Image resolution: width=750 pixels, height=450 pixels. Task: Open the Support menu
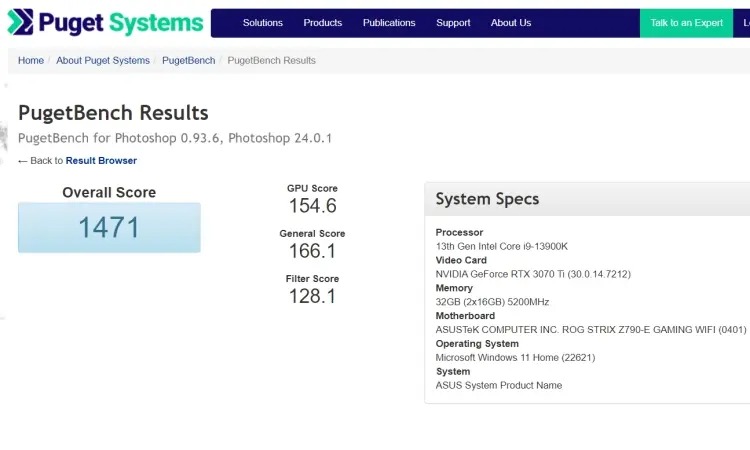point(453,23)
